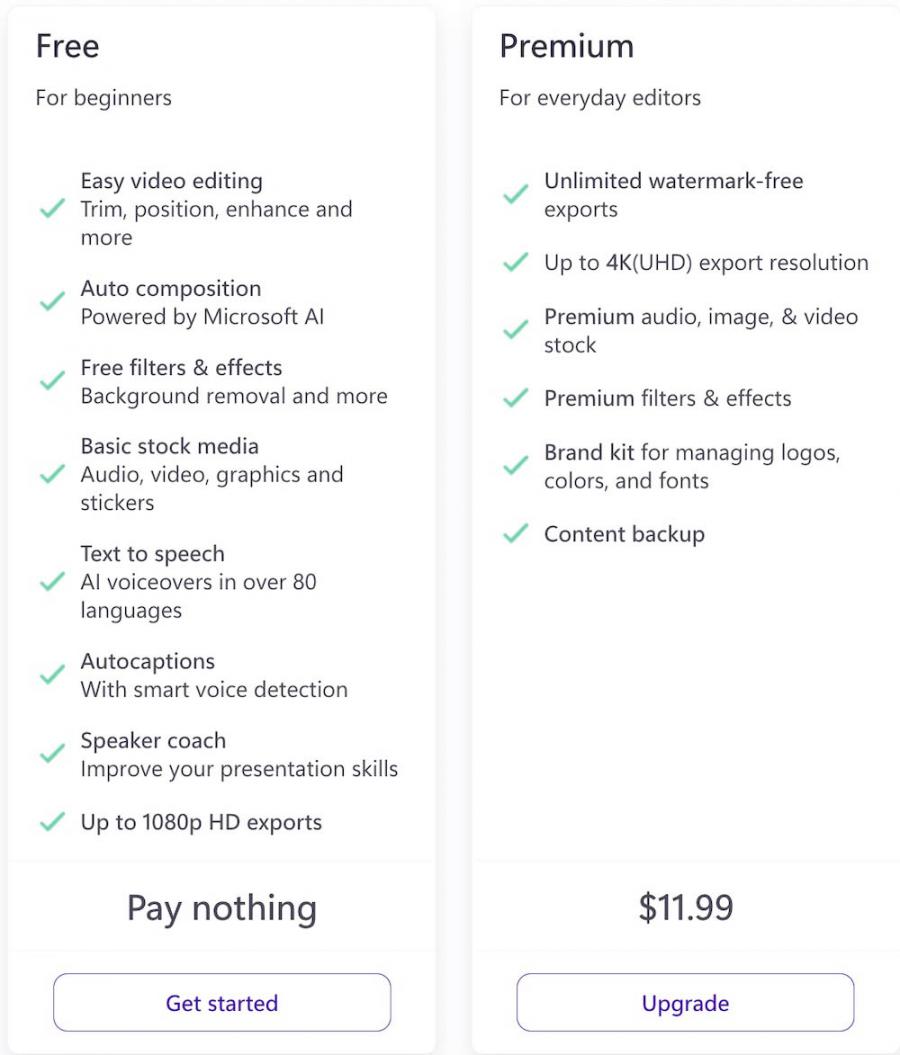Click checkmark beside Easy video editing
Viewport: 900px width, 1055px height.
[x=52, y=209]
